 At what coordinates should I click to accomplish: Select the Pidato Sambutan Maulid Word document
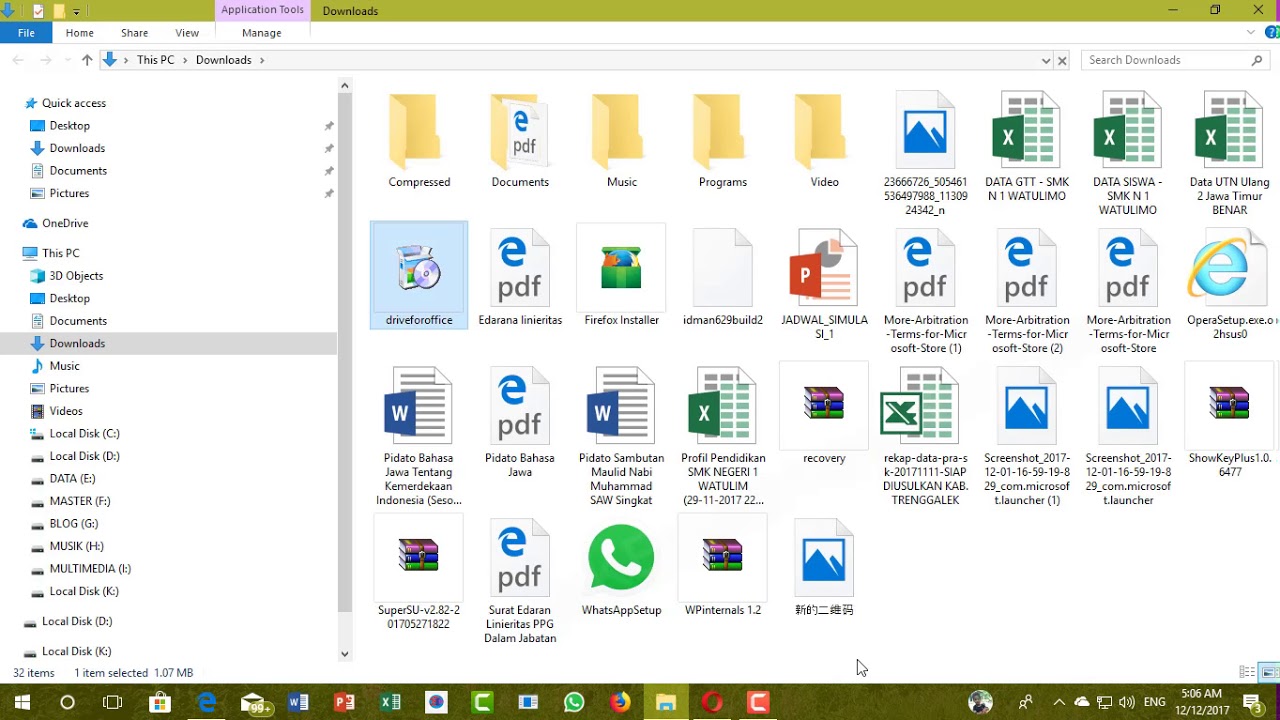click(621, 436)
